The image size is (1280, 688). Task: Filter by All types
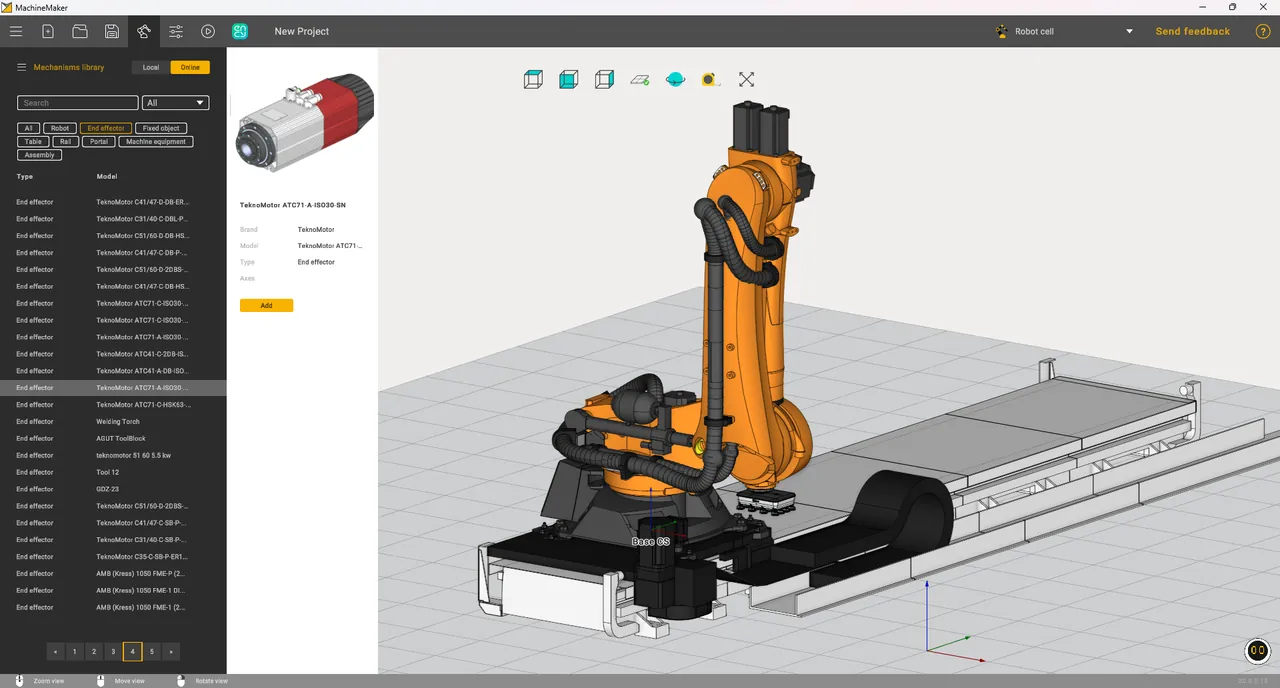28,128
